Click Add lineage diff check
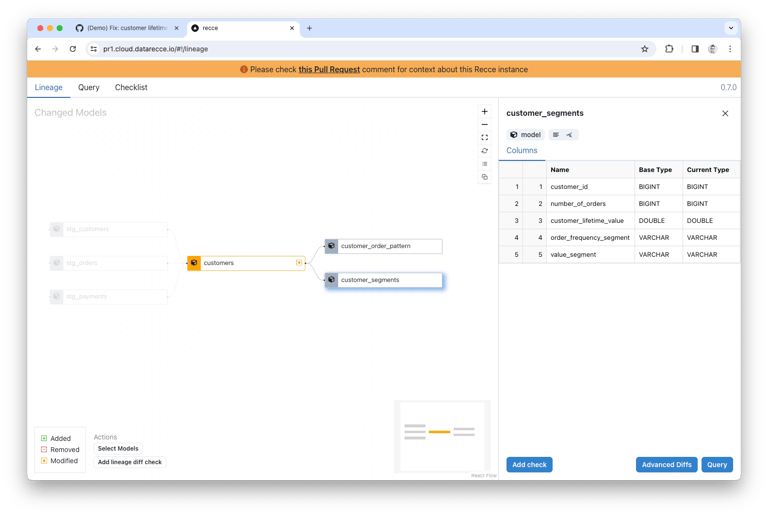Screen dimensions: 768x516 coord(129,462)
